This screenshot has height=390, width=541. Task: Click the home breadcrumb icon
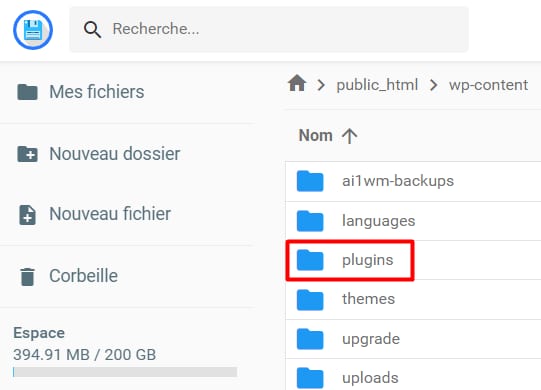297,83
